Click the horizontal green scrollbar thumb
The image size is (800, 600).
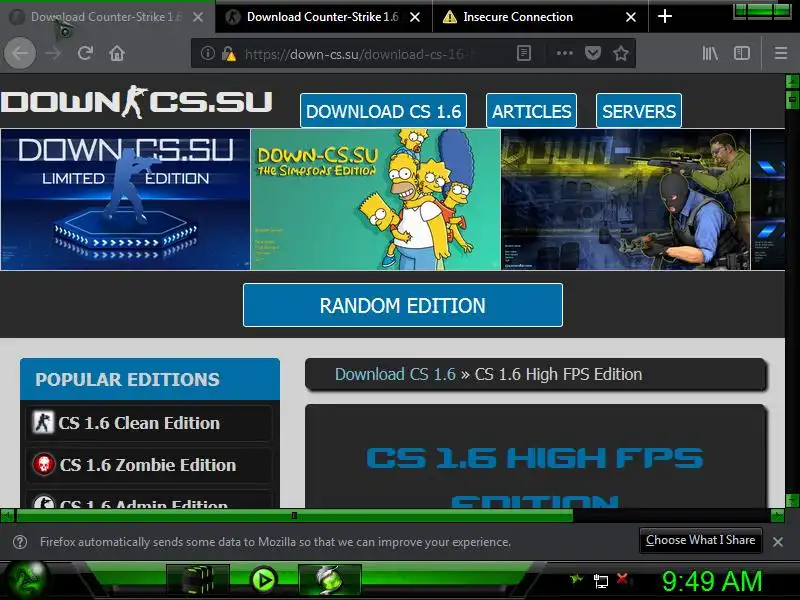click(294, 516)
